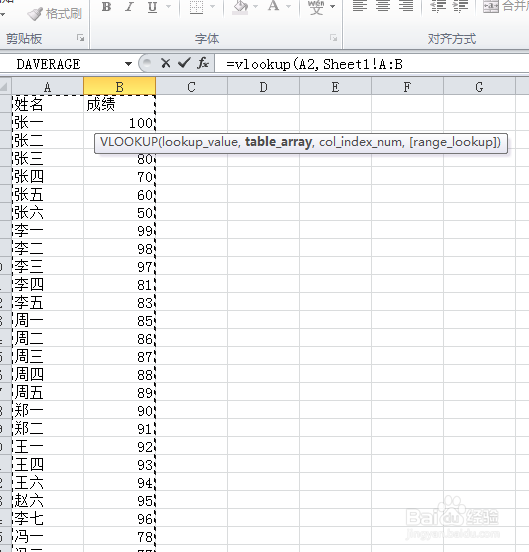Align text left

360,6
